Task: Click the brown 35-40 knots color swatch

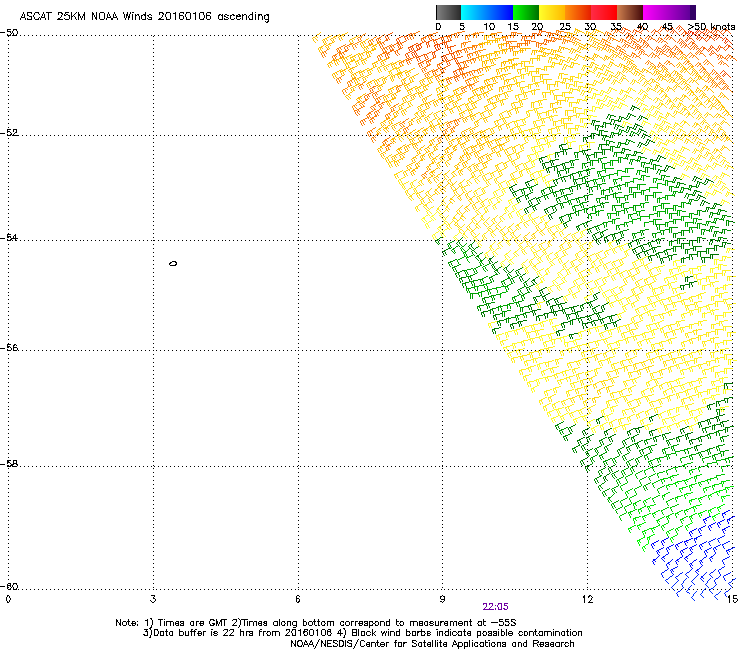Action: [x=630, y=12]
